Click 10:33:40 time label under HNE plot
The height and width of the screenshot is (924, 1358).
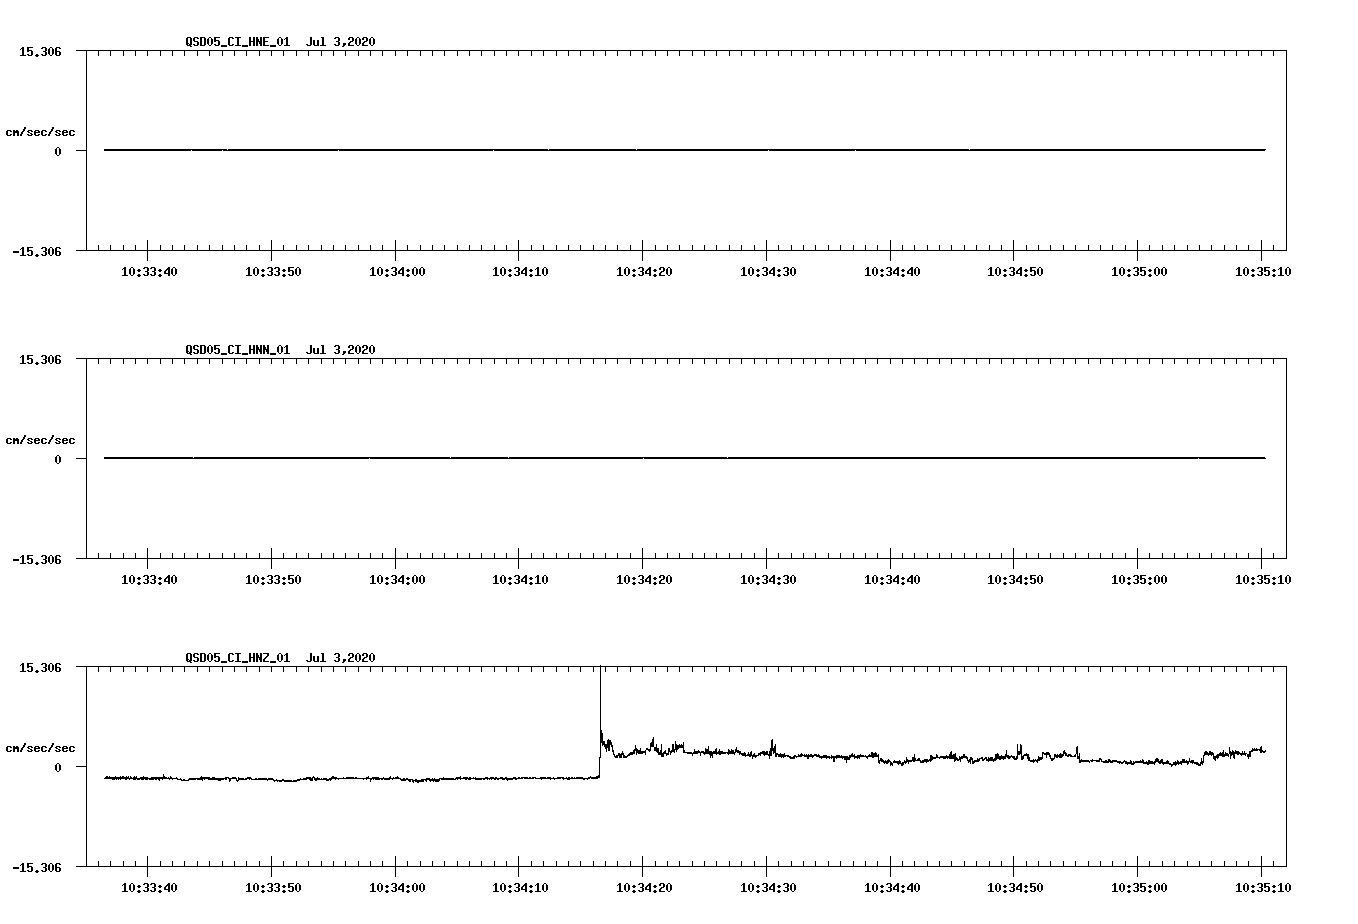[x=148, y=272]
